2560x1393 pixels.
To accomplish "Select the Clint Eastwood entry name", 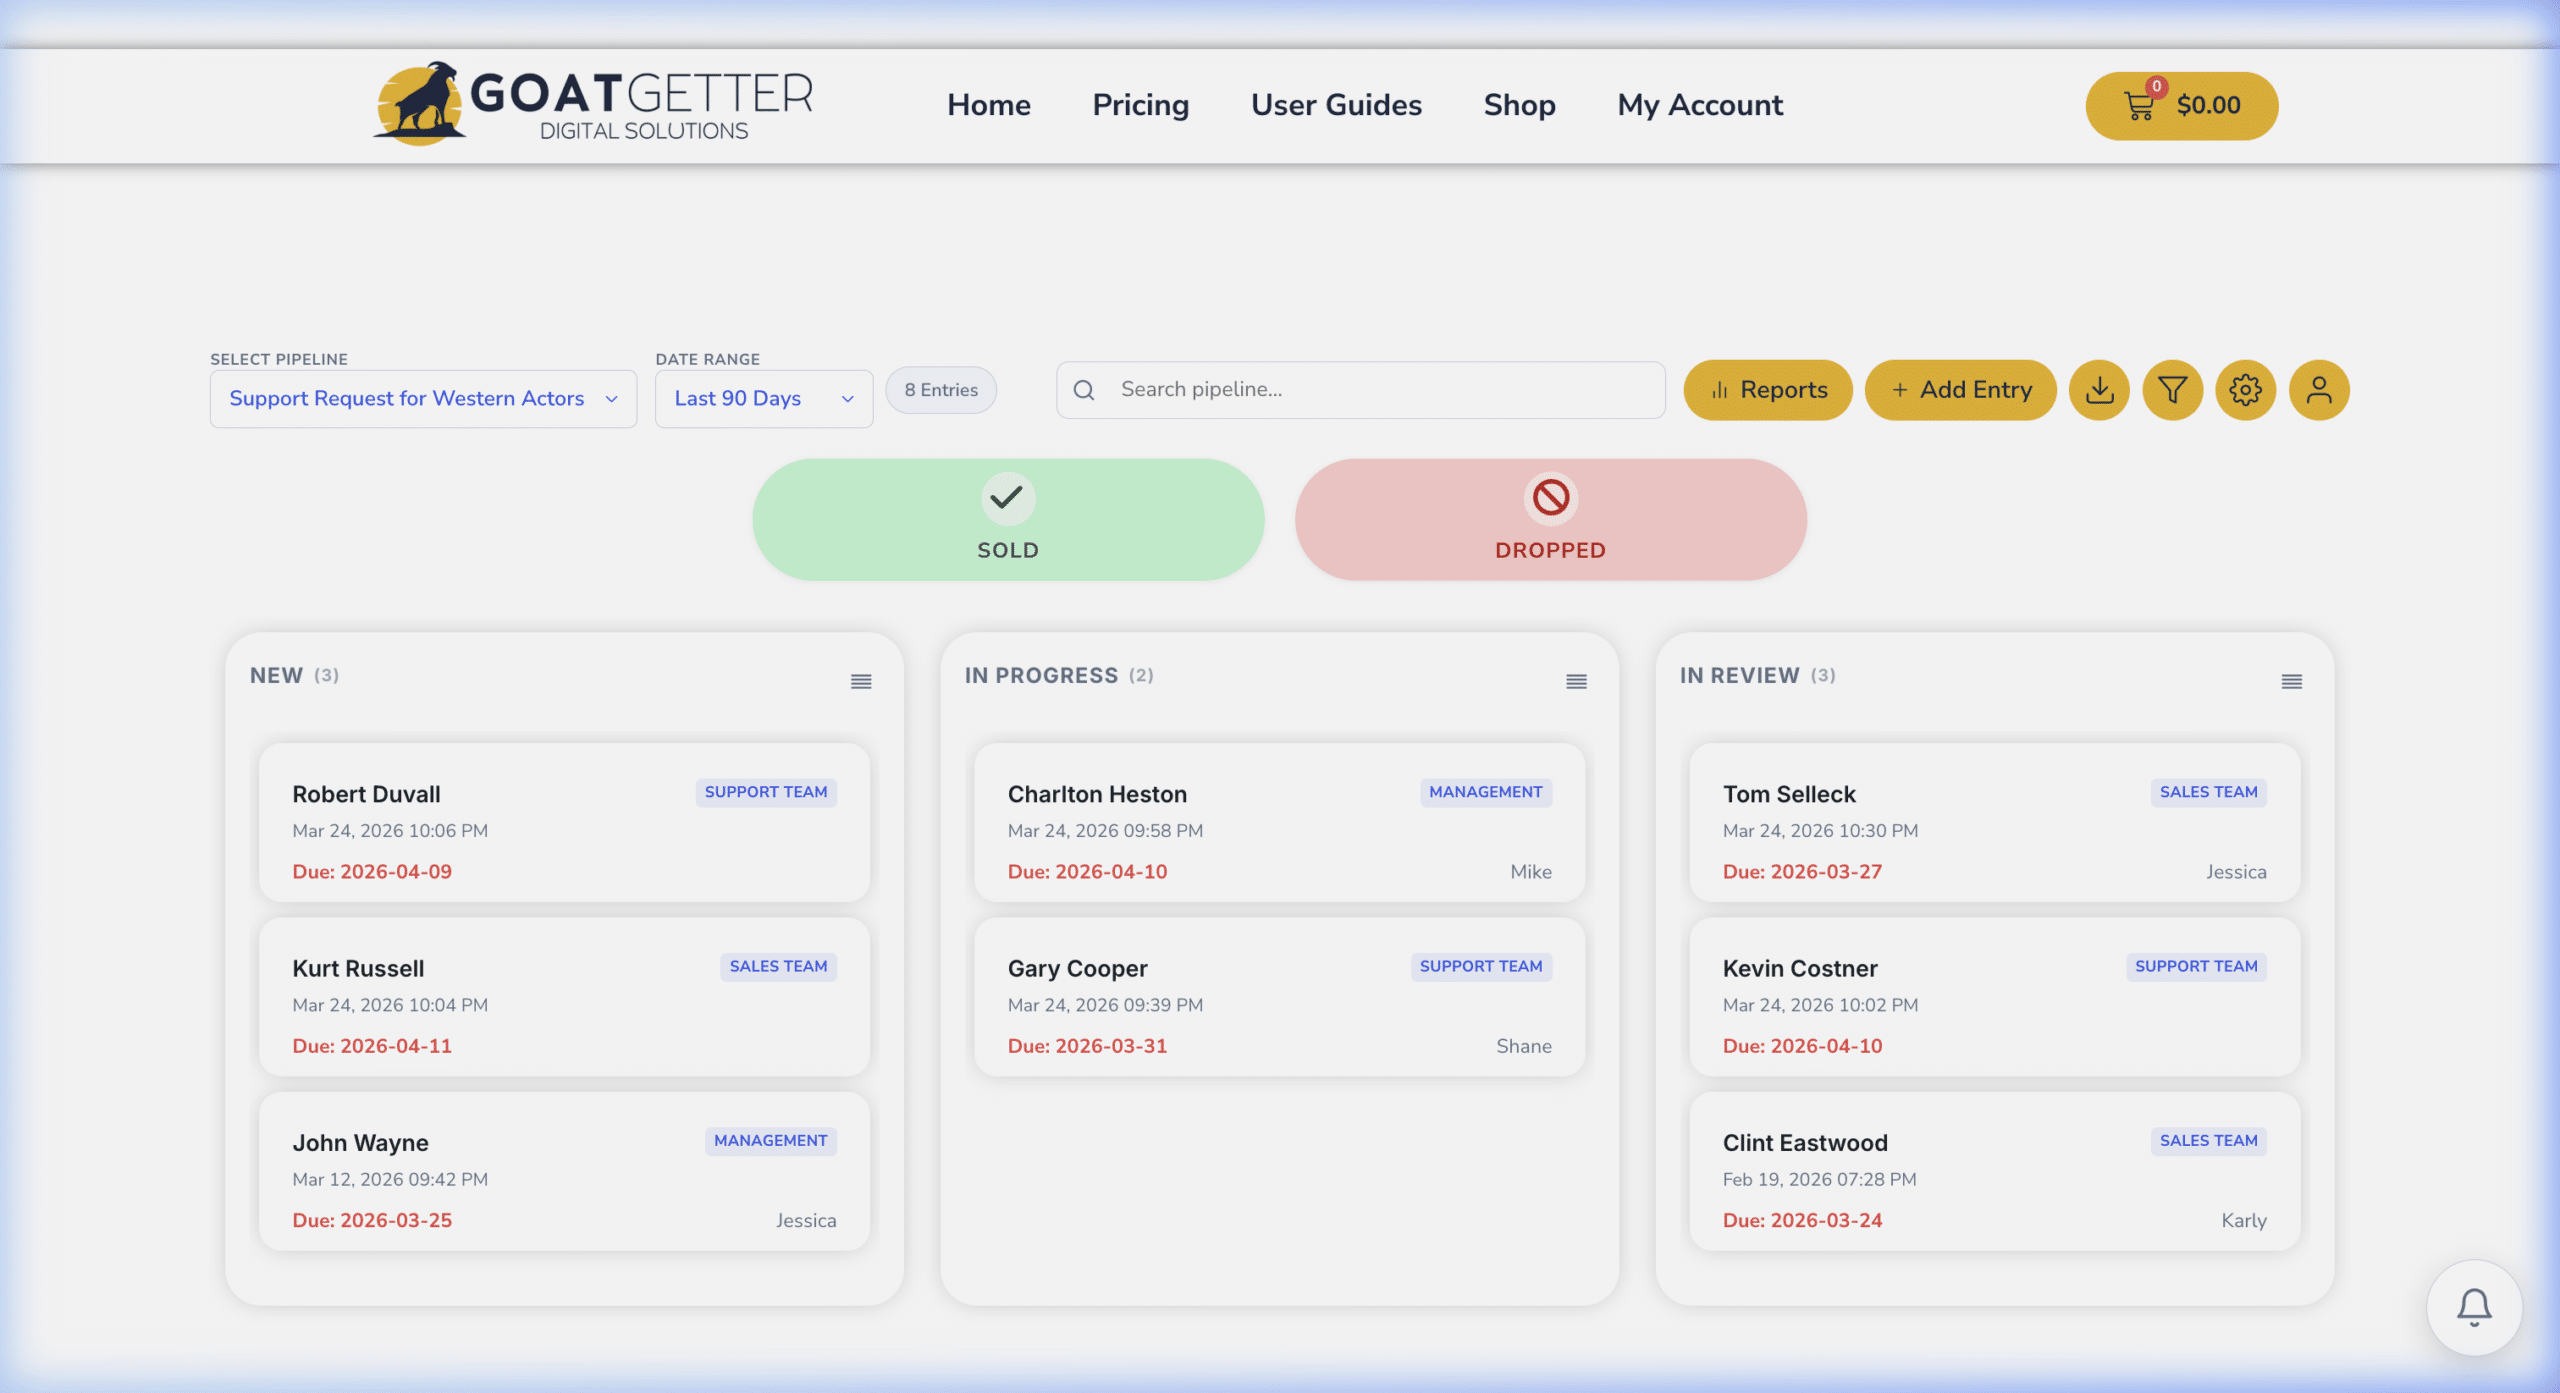I will (x=1805, y=1143).
